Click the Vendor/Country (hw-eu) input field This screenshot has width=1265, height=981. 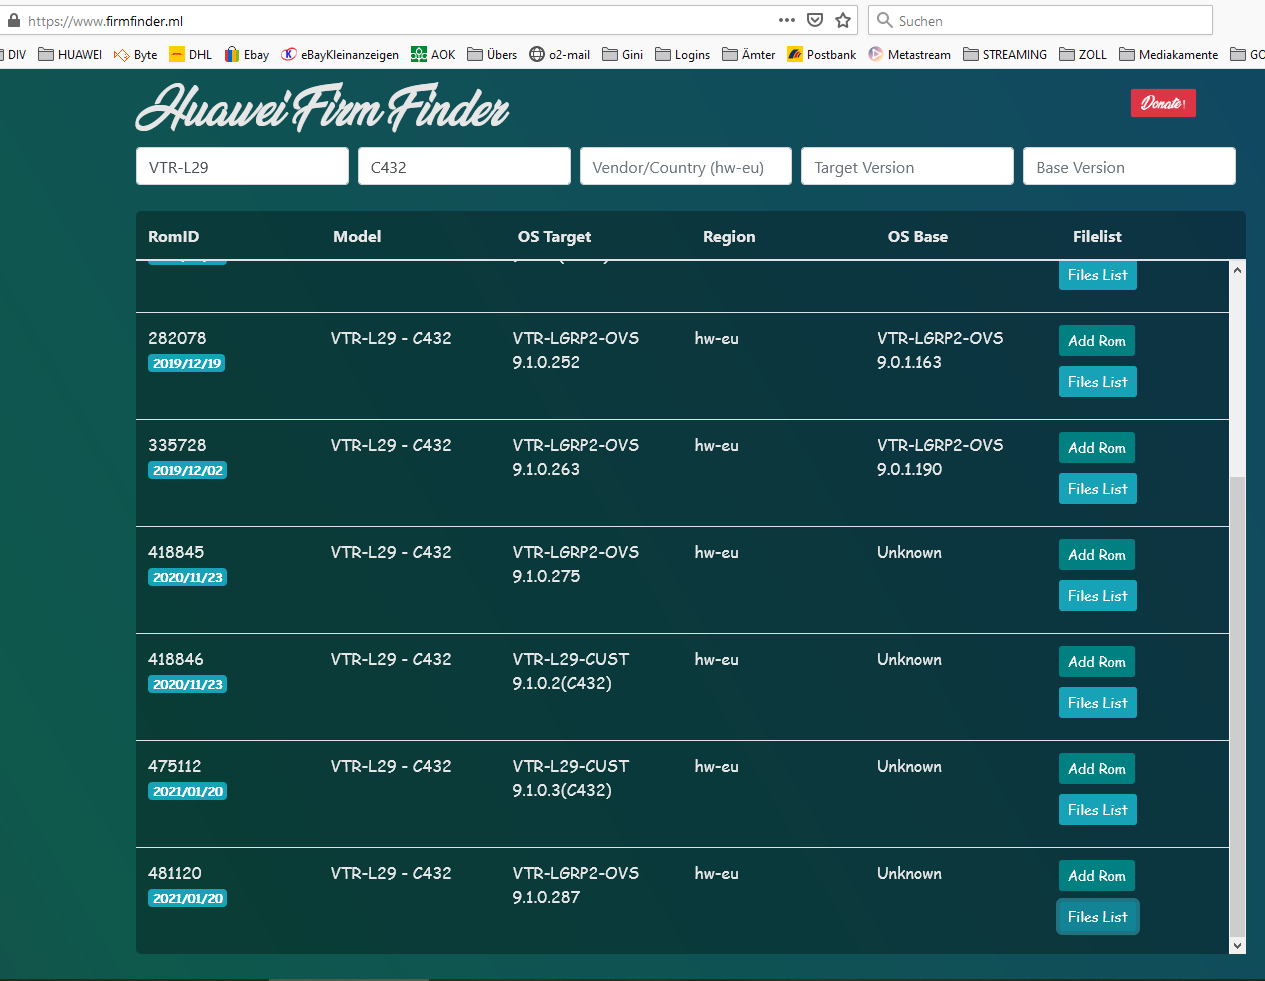tap(686, 167)
